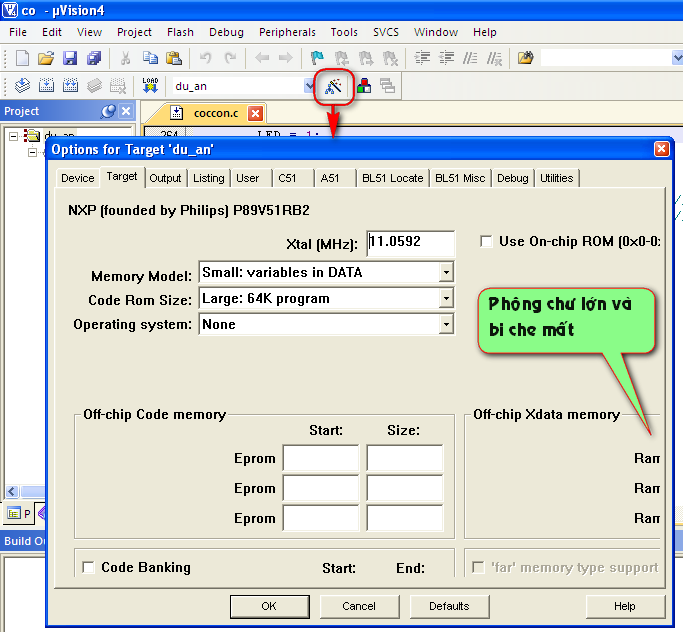Click the Help button in the dialog
Viewport: 683px width, 632px height.
(x=625, y=606)
